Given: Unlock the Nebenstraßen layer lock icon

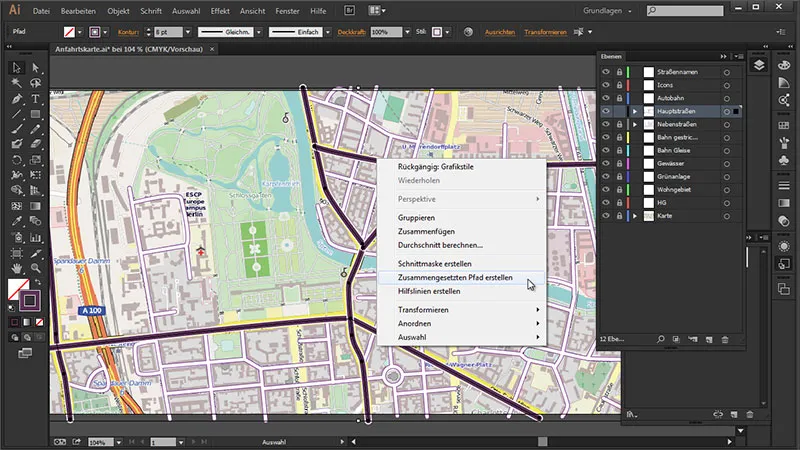Looking at the screenshot, I should pos(619,124).
